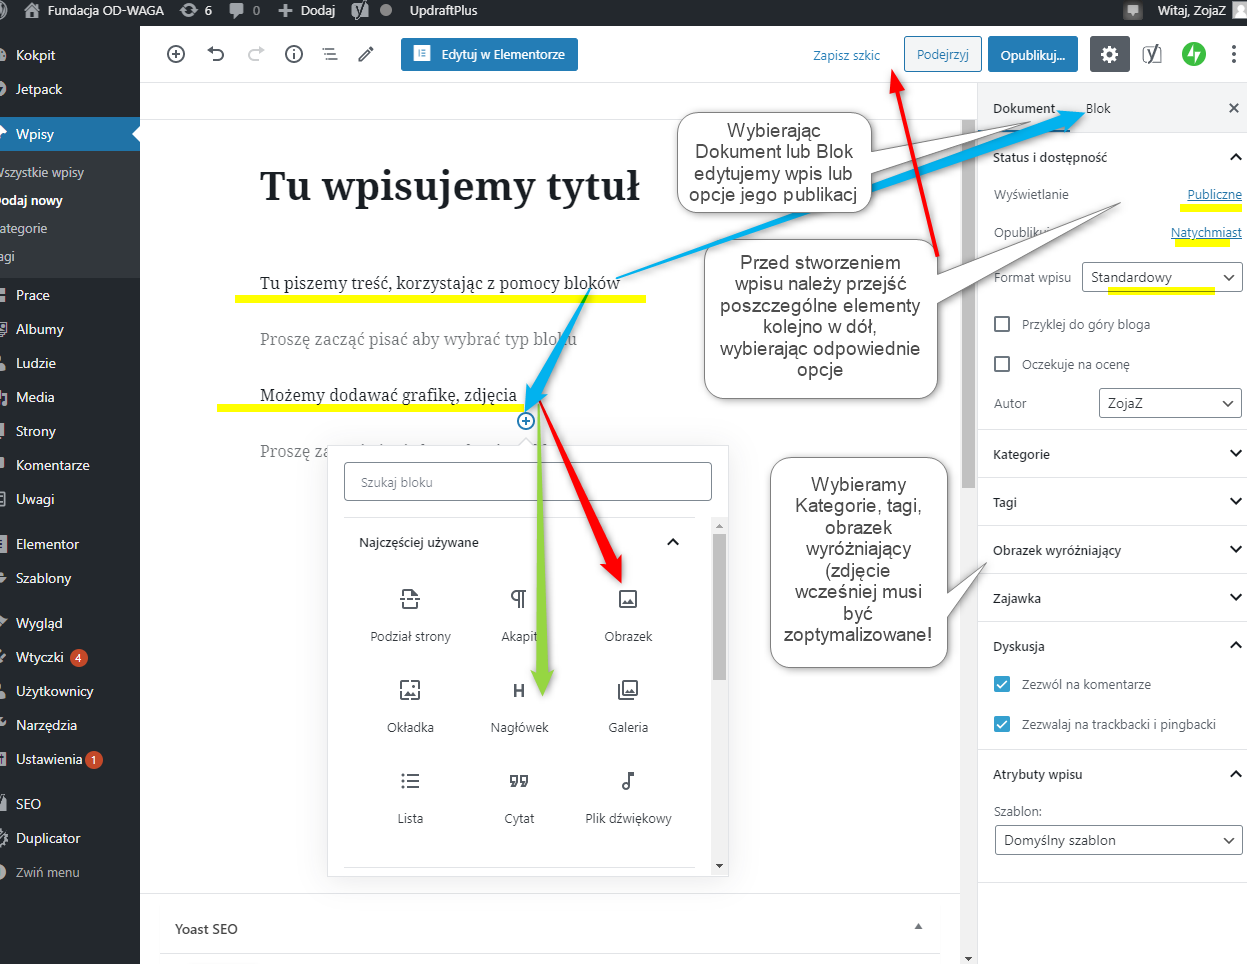Switch to the Blok tab
This screenshot has height=964, width=1247.
coord(1098,108)
